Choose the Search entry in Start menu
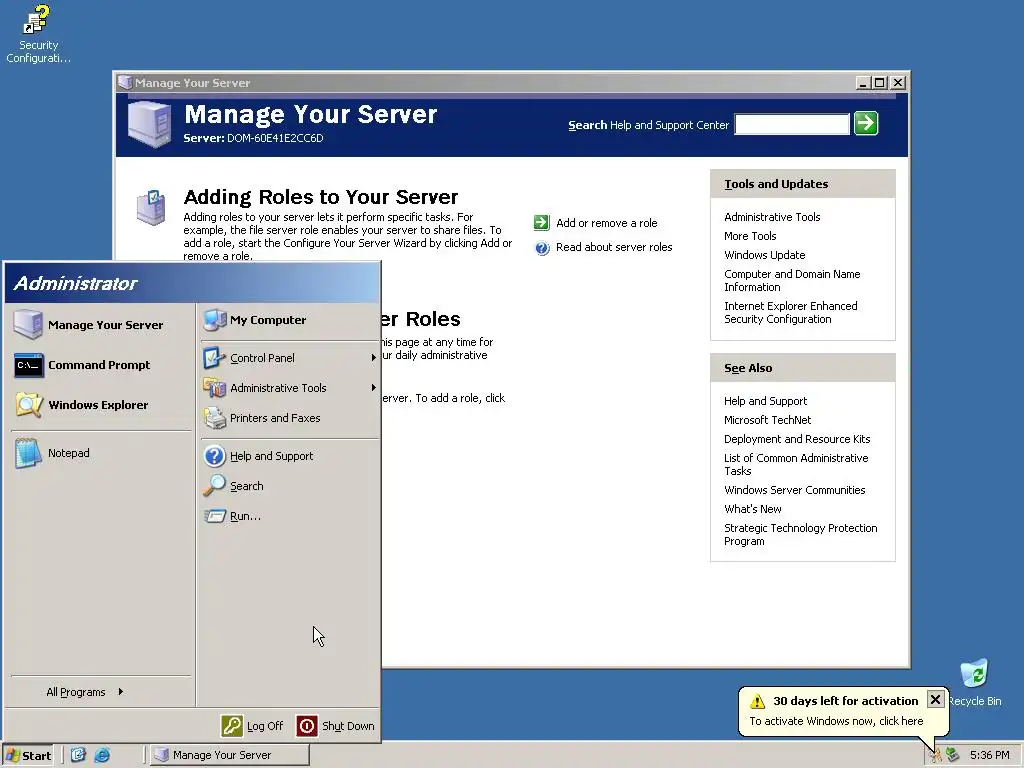 [288, 486]
